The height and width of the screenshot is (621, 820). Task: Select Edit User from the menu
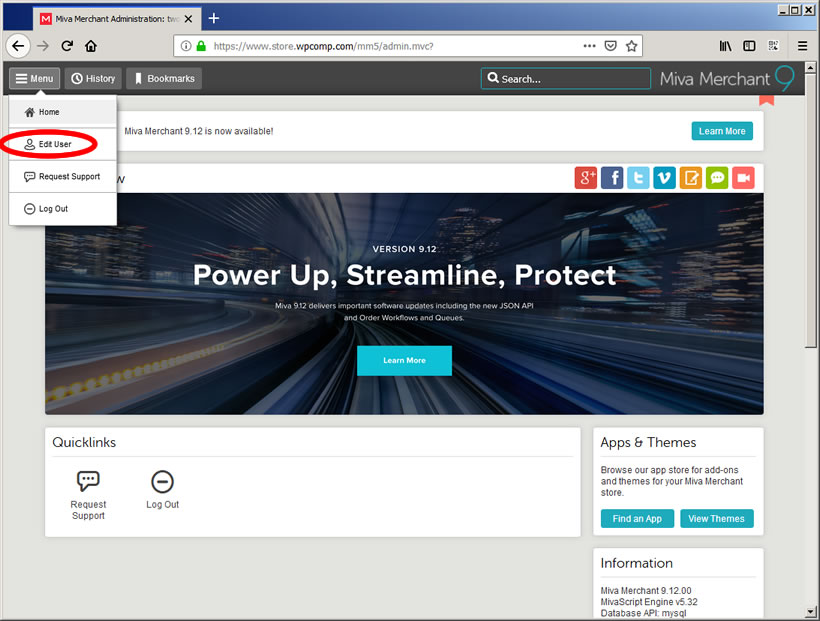click(55, 144)
